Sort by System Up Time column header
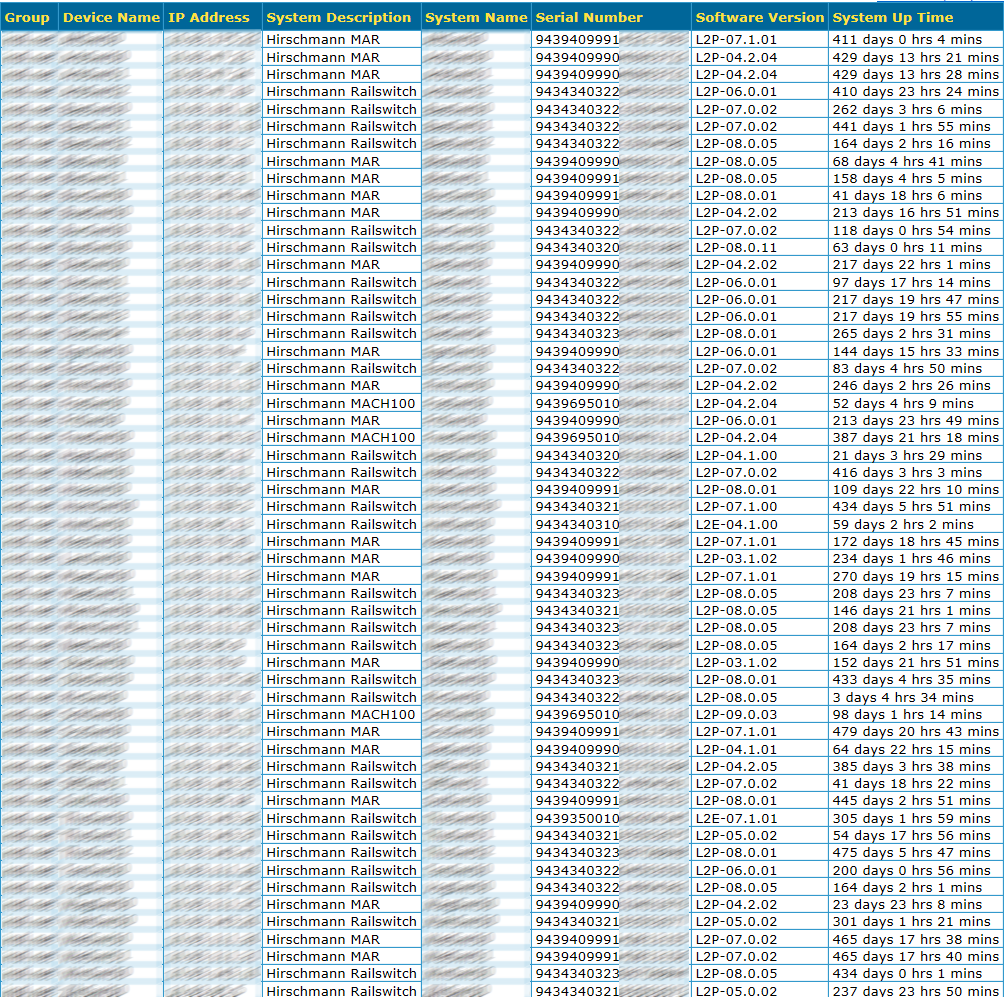 coord(893,18)
